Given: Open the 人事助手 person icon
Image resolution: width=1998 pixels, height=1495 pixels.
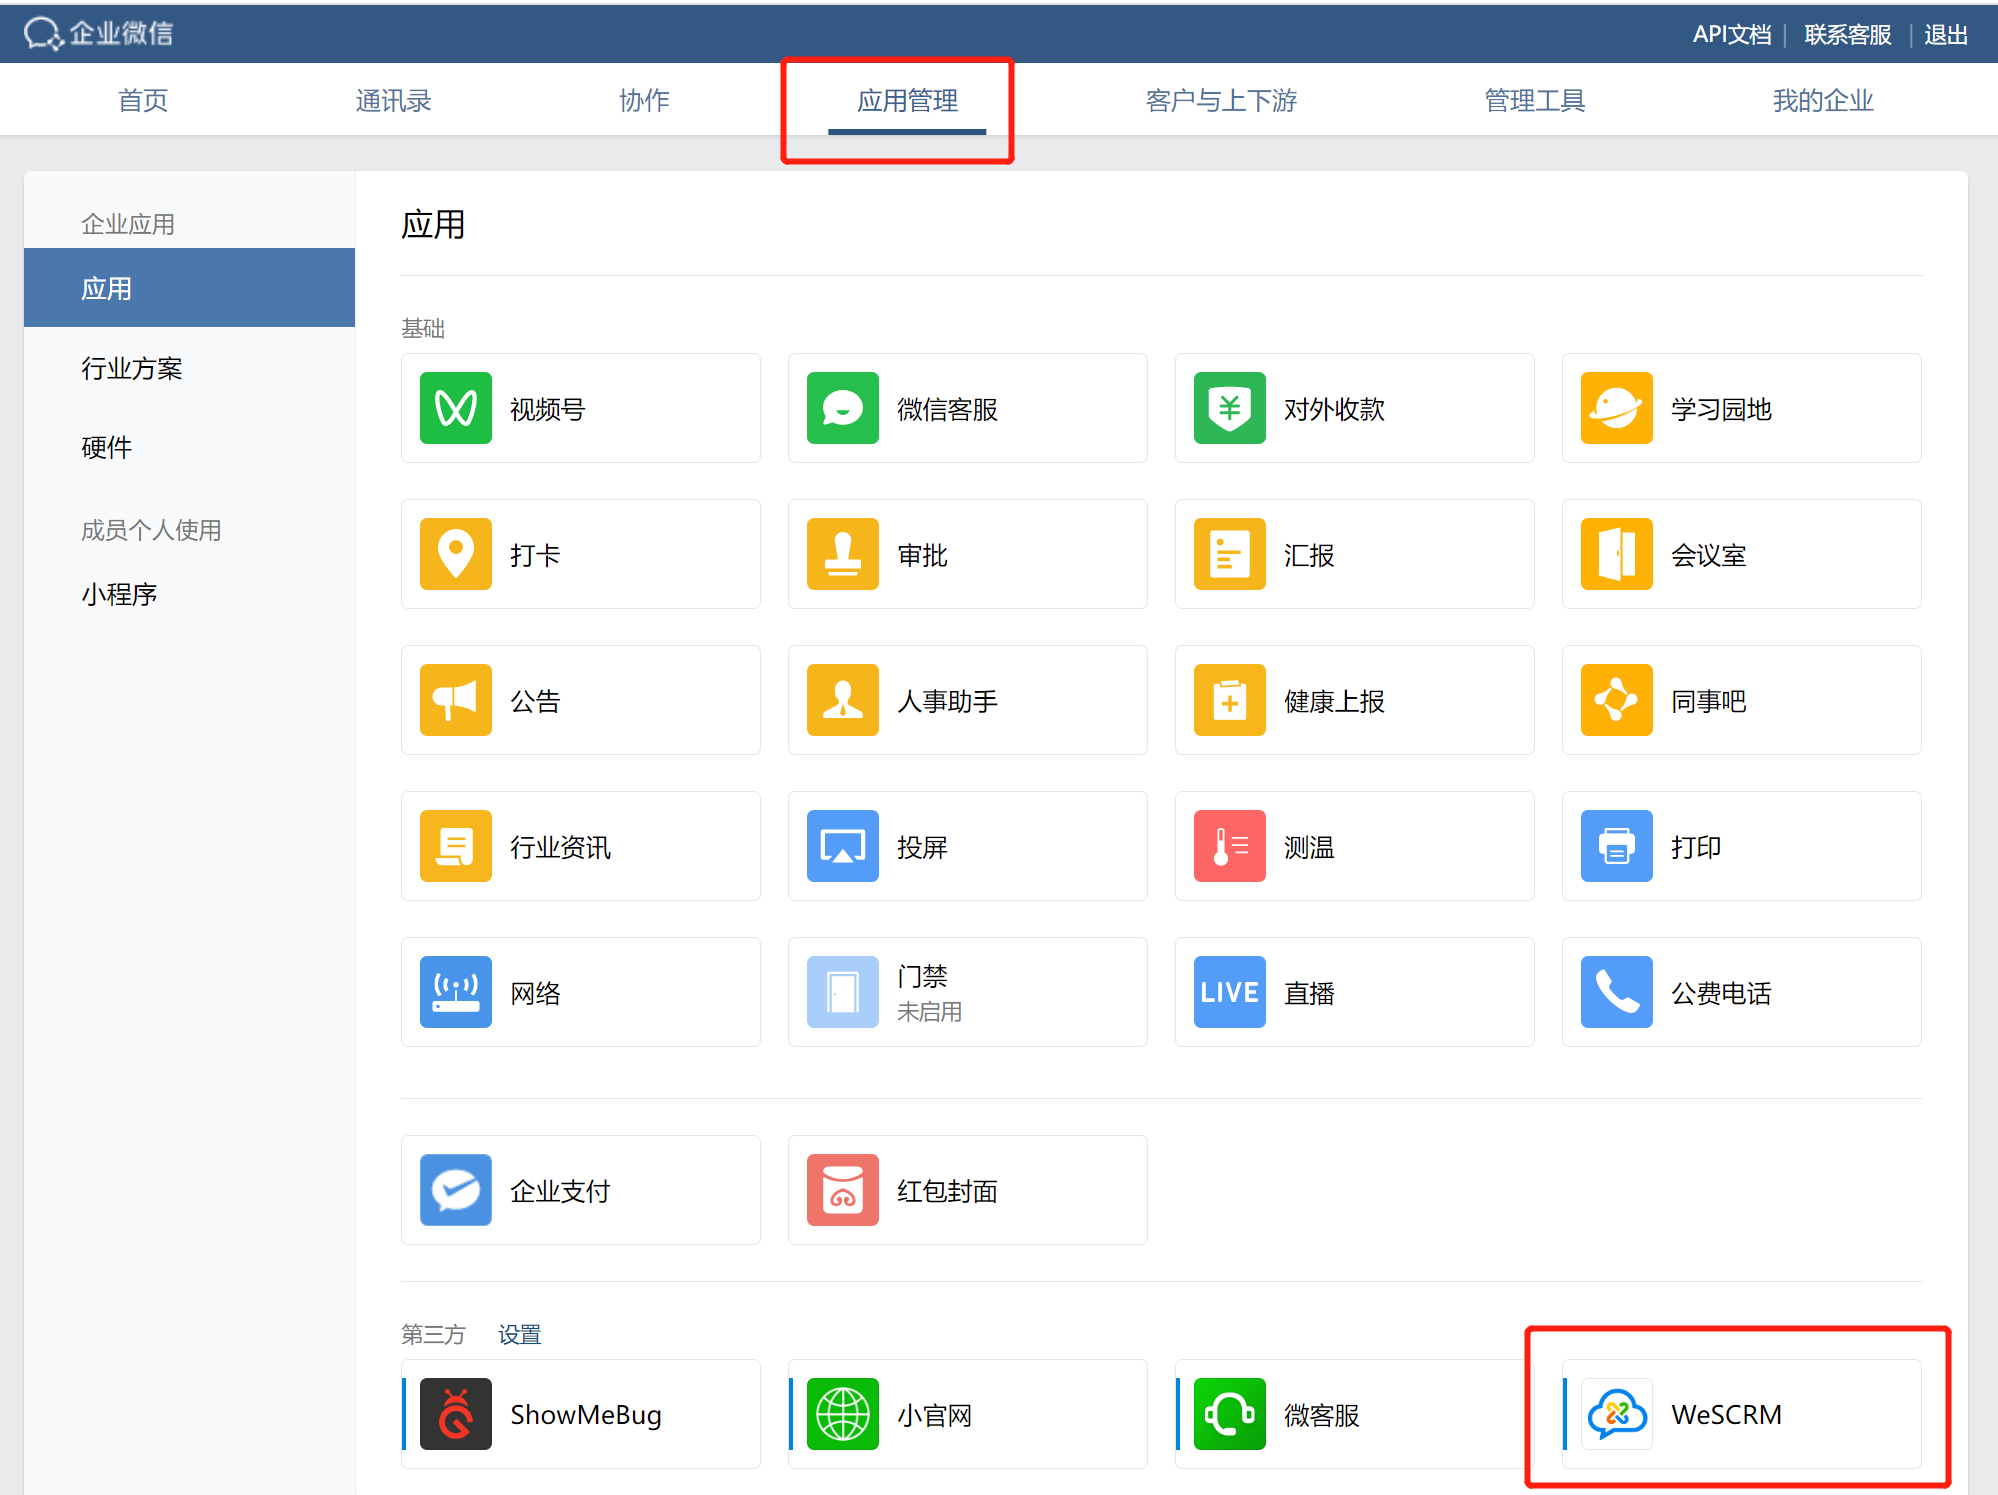Looking at the screenshot, I should [x=843, y=700].
